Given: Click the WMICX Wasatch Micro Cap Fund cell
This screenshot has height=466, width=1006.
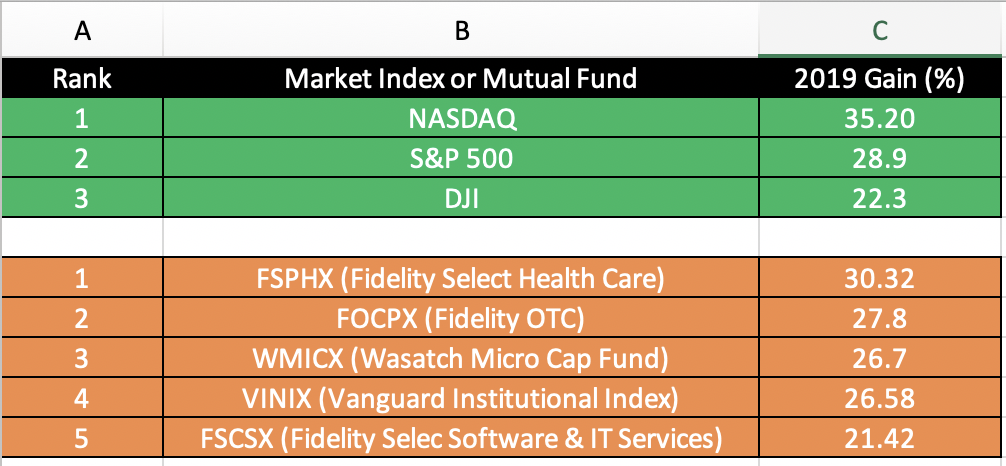Looking at the screenshot, I should (461, 358).
